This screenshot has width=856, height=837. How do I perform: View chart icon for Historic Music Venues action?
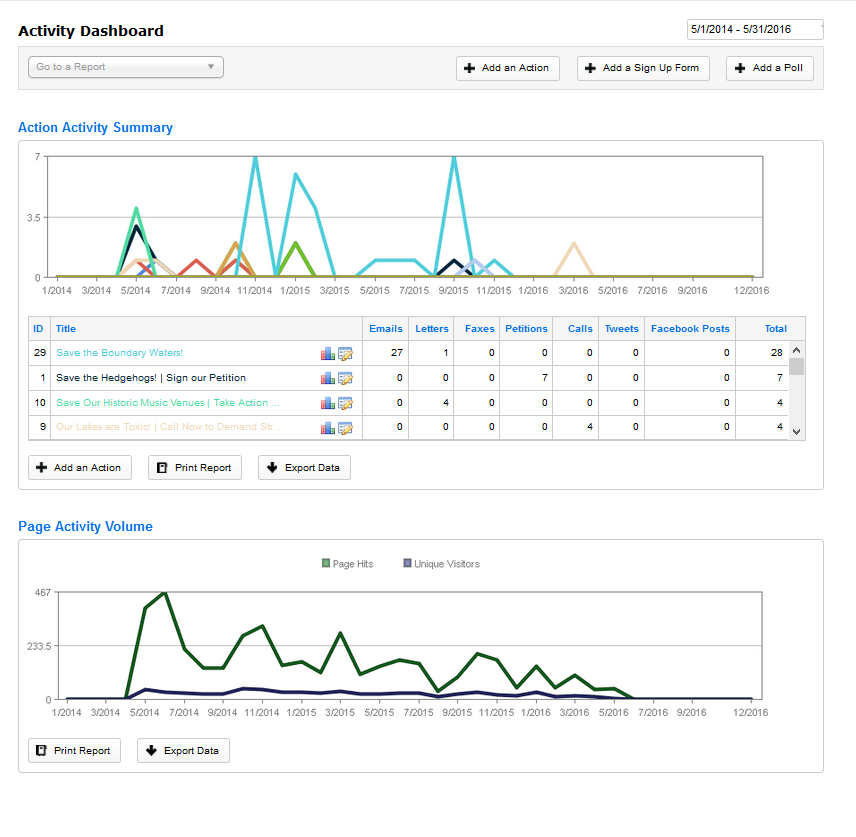tap(327, 403)
